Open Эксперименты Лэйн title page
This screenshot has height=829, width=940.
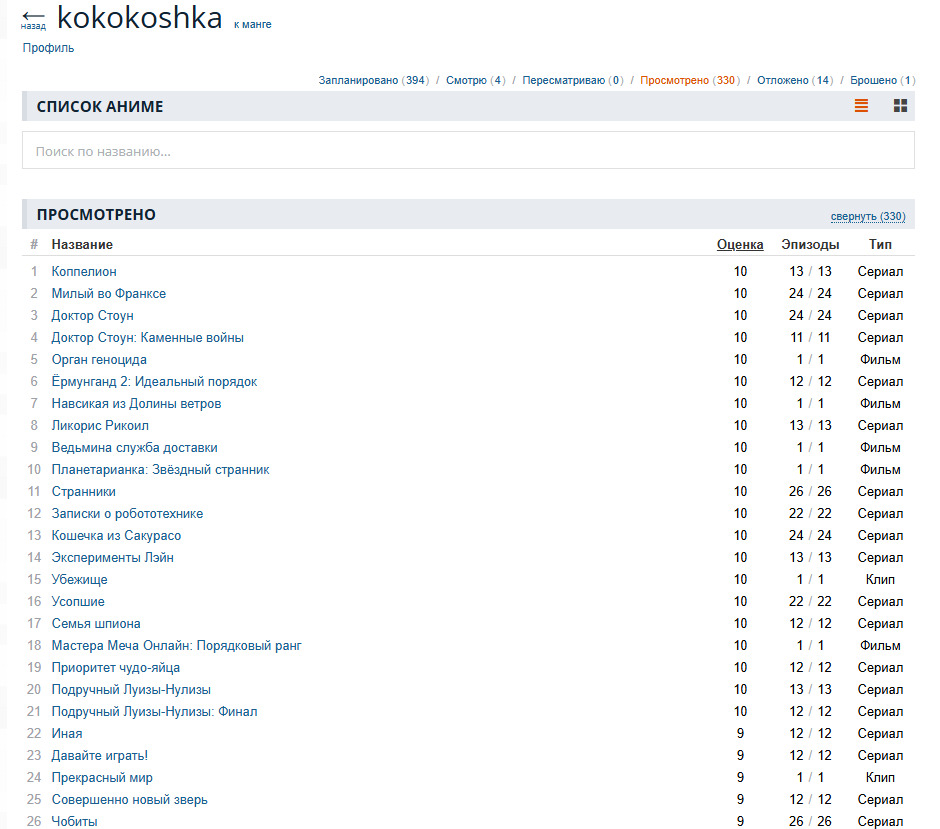(x=112, y=557)
